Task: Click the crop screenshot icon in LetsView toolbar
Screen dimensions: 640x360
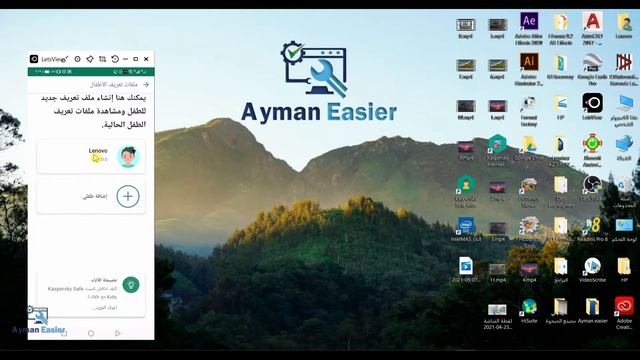Action: point(102,59)
